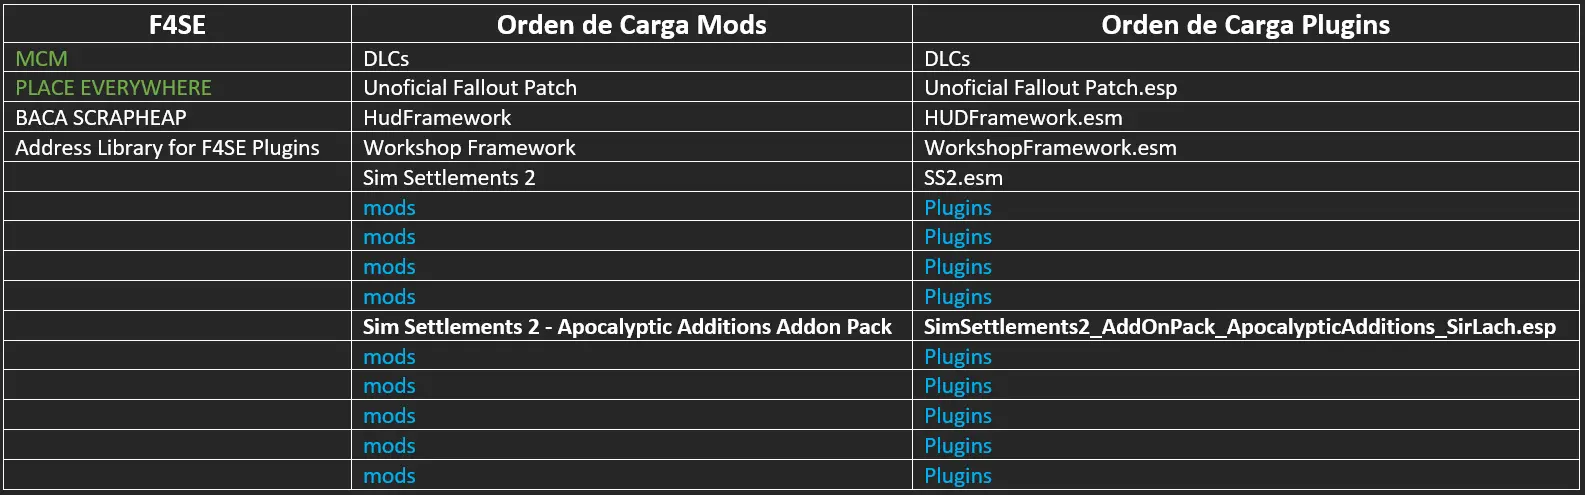Select the F4SE column header
1585x495 pixels.
(x=177, y=25)
